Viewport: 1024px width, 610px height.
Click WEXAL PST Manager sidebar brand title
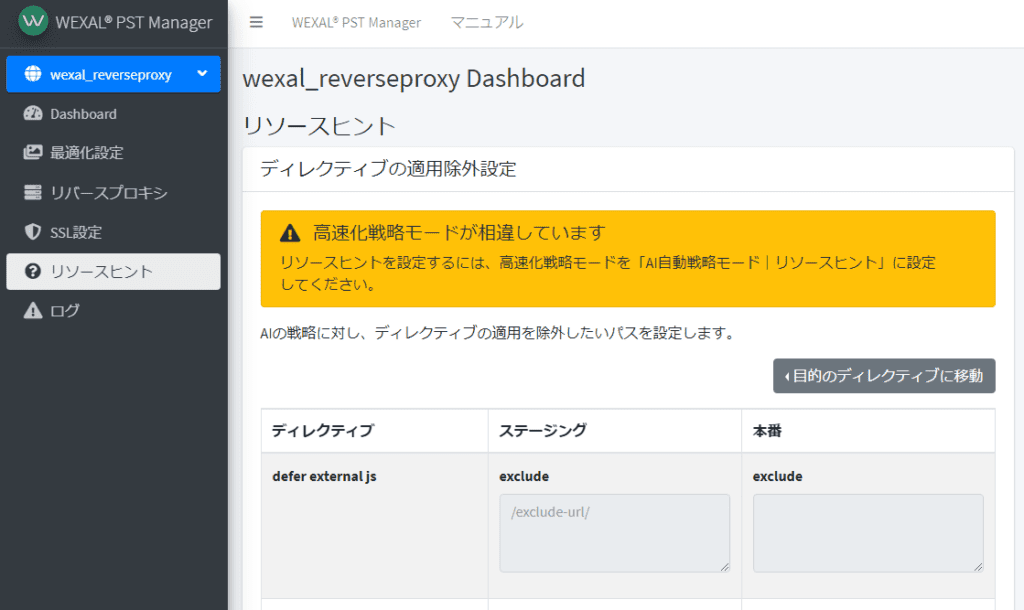(x=134, y=22)
